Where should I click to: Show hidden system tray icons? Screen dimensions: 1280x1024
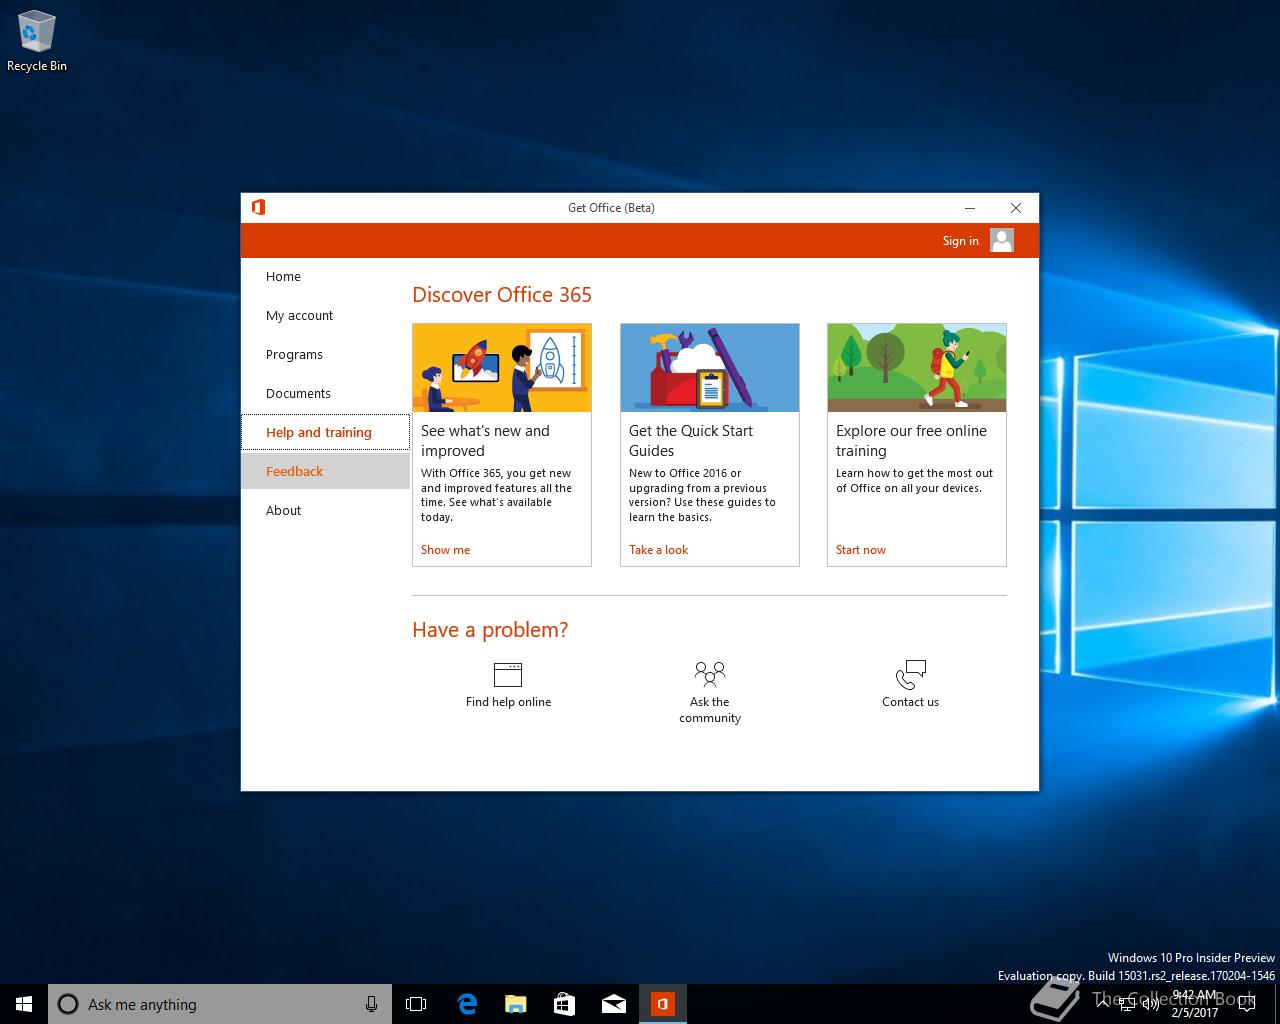pyautogui.click(x=1102, y=1004)
